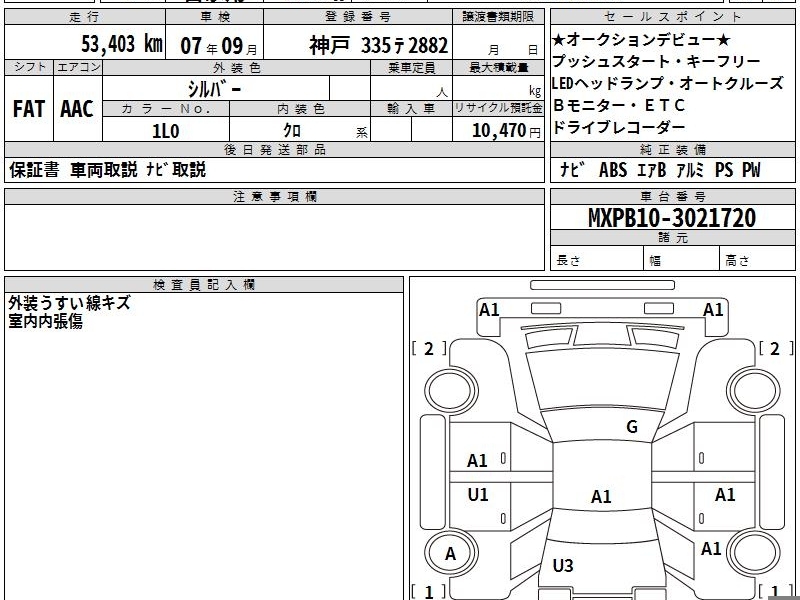
Task: Click the 幅 dimension field
Action: click(x=682, y=258)
